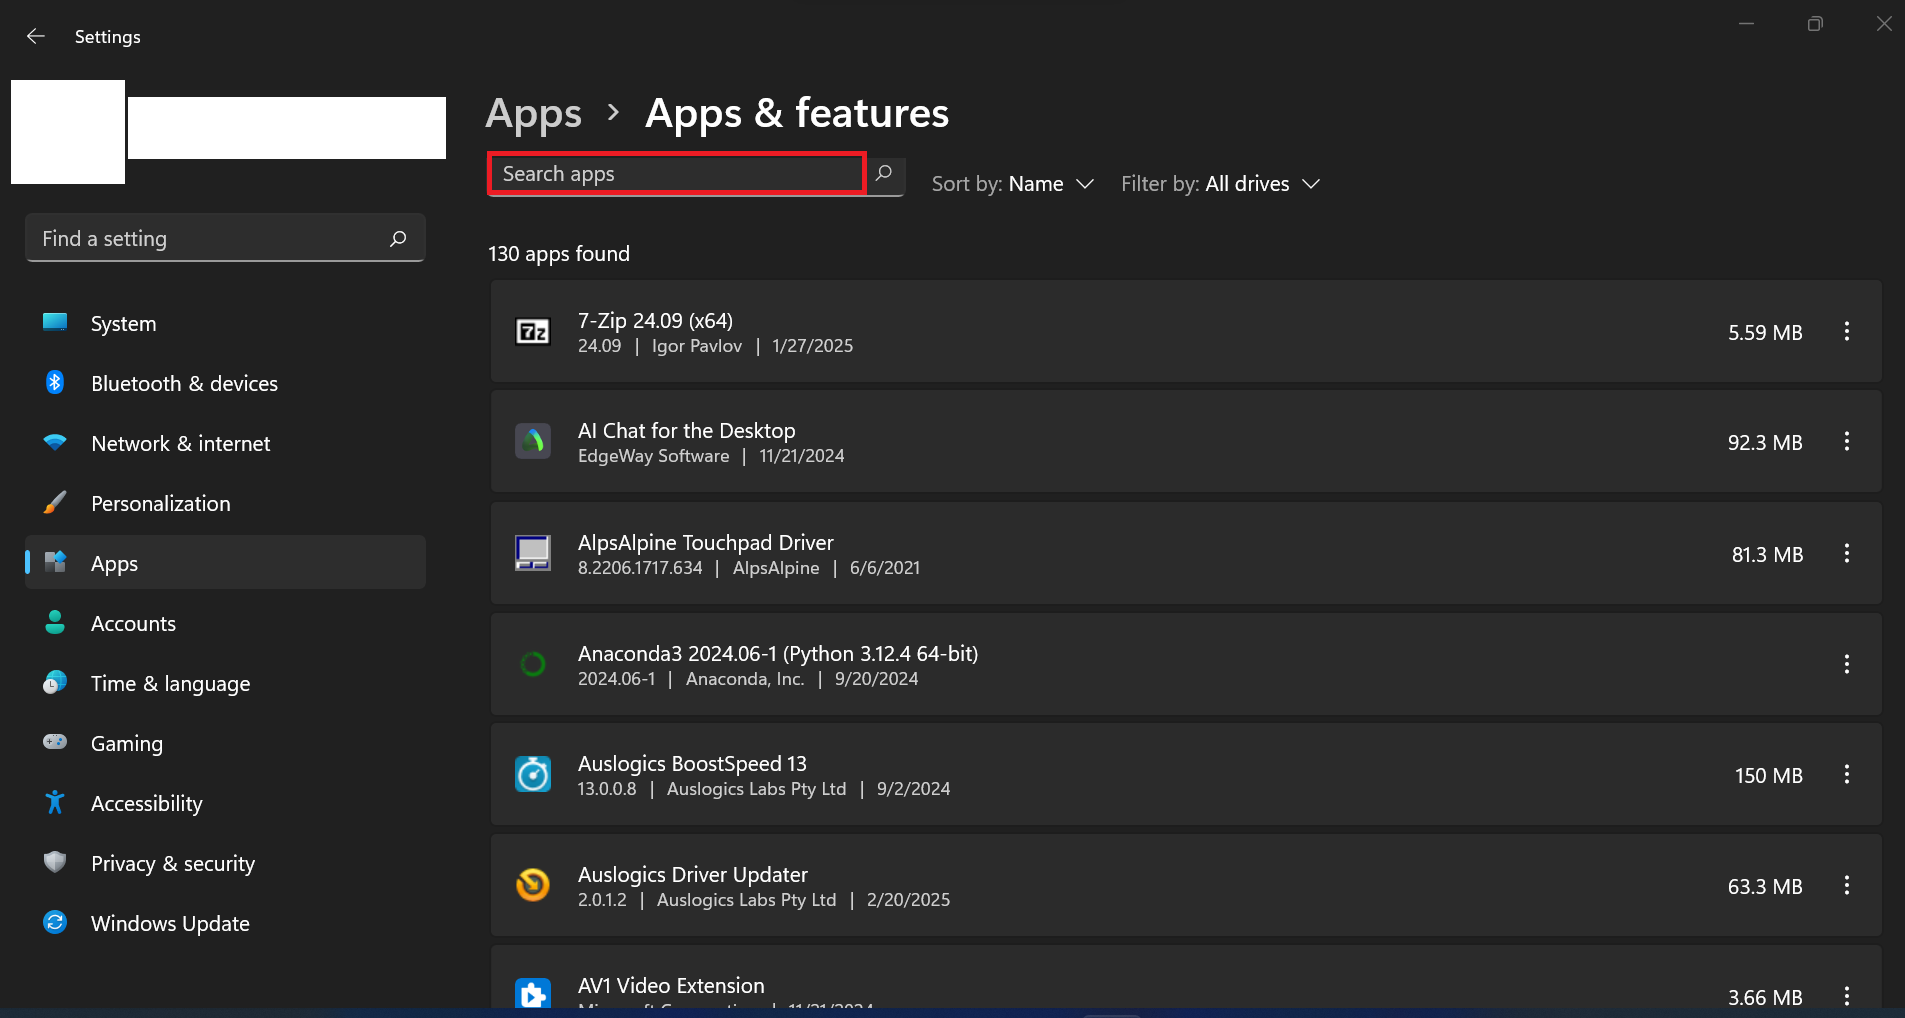Click the Privacy shield icon
Screen dimensions: 1905x1018
click(55, 862)
